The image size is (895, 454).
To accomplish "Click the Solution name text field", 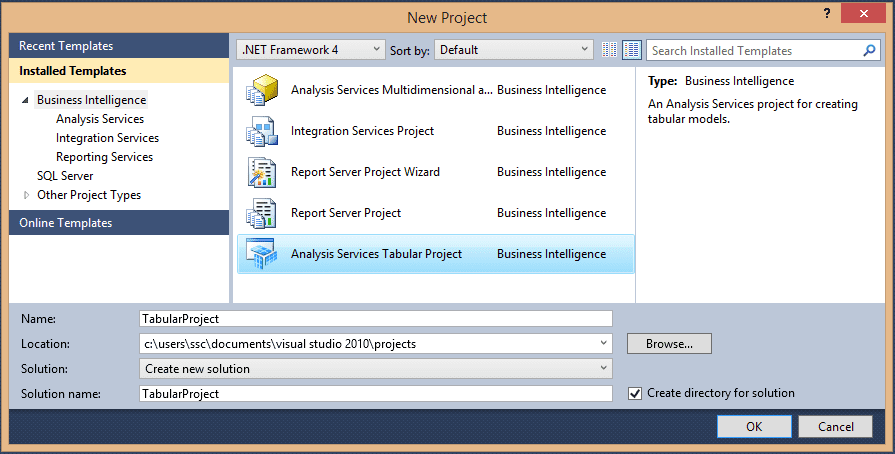I will (376, 393).
